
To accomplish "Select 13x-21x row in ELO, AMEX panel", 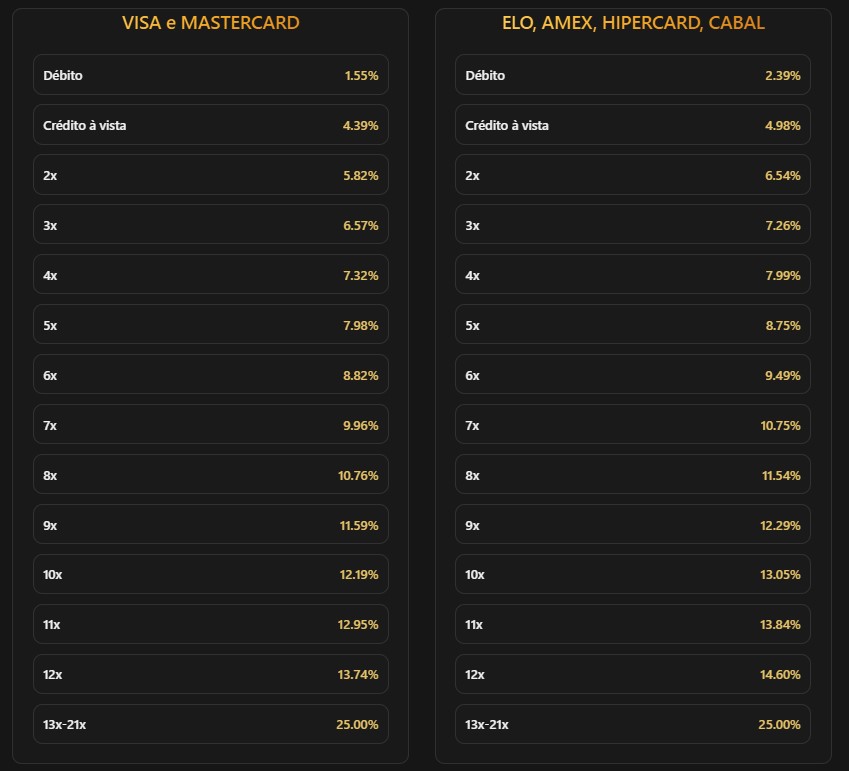I will tap(633, 724).
